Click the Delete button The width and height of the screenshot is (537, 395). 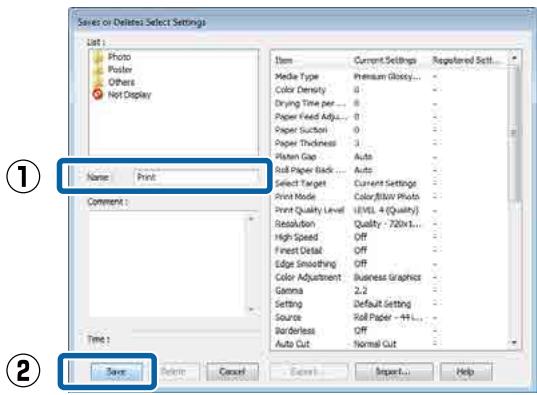pos(173,372)
